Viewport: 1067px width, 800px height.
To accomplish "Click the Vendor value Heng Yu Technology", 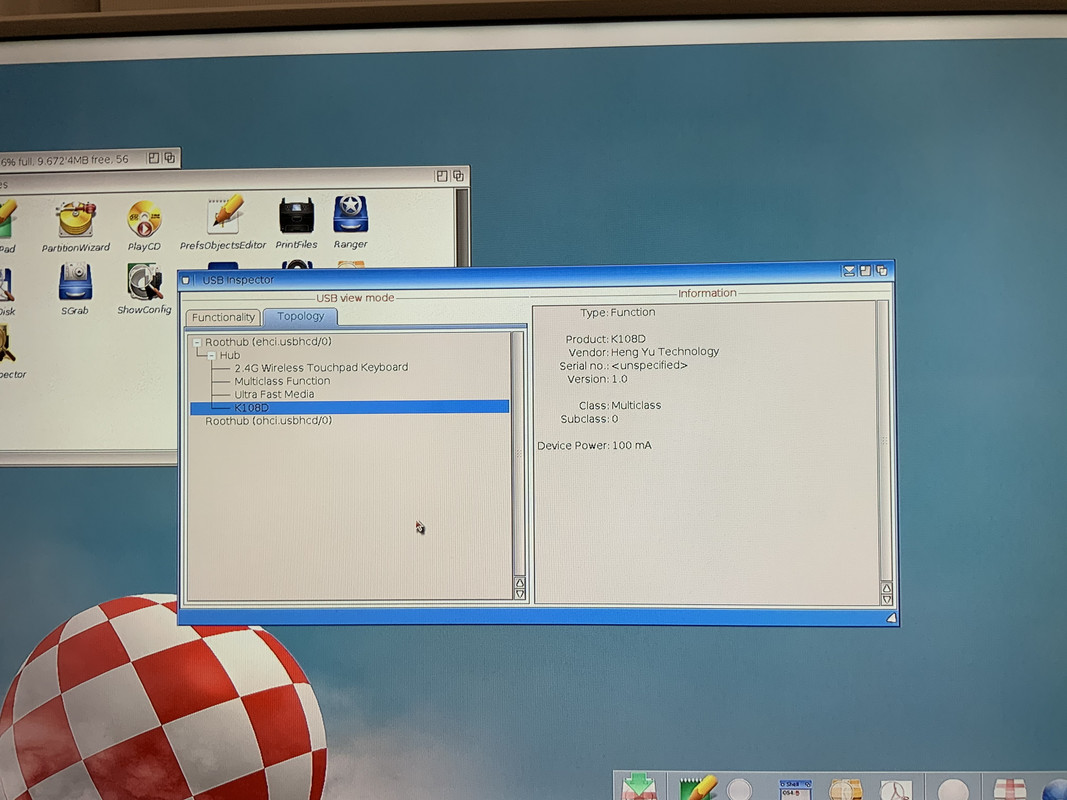I will point(665,352).
